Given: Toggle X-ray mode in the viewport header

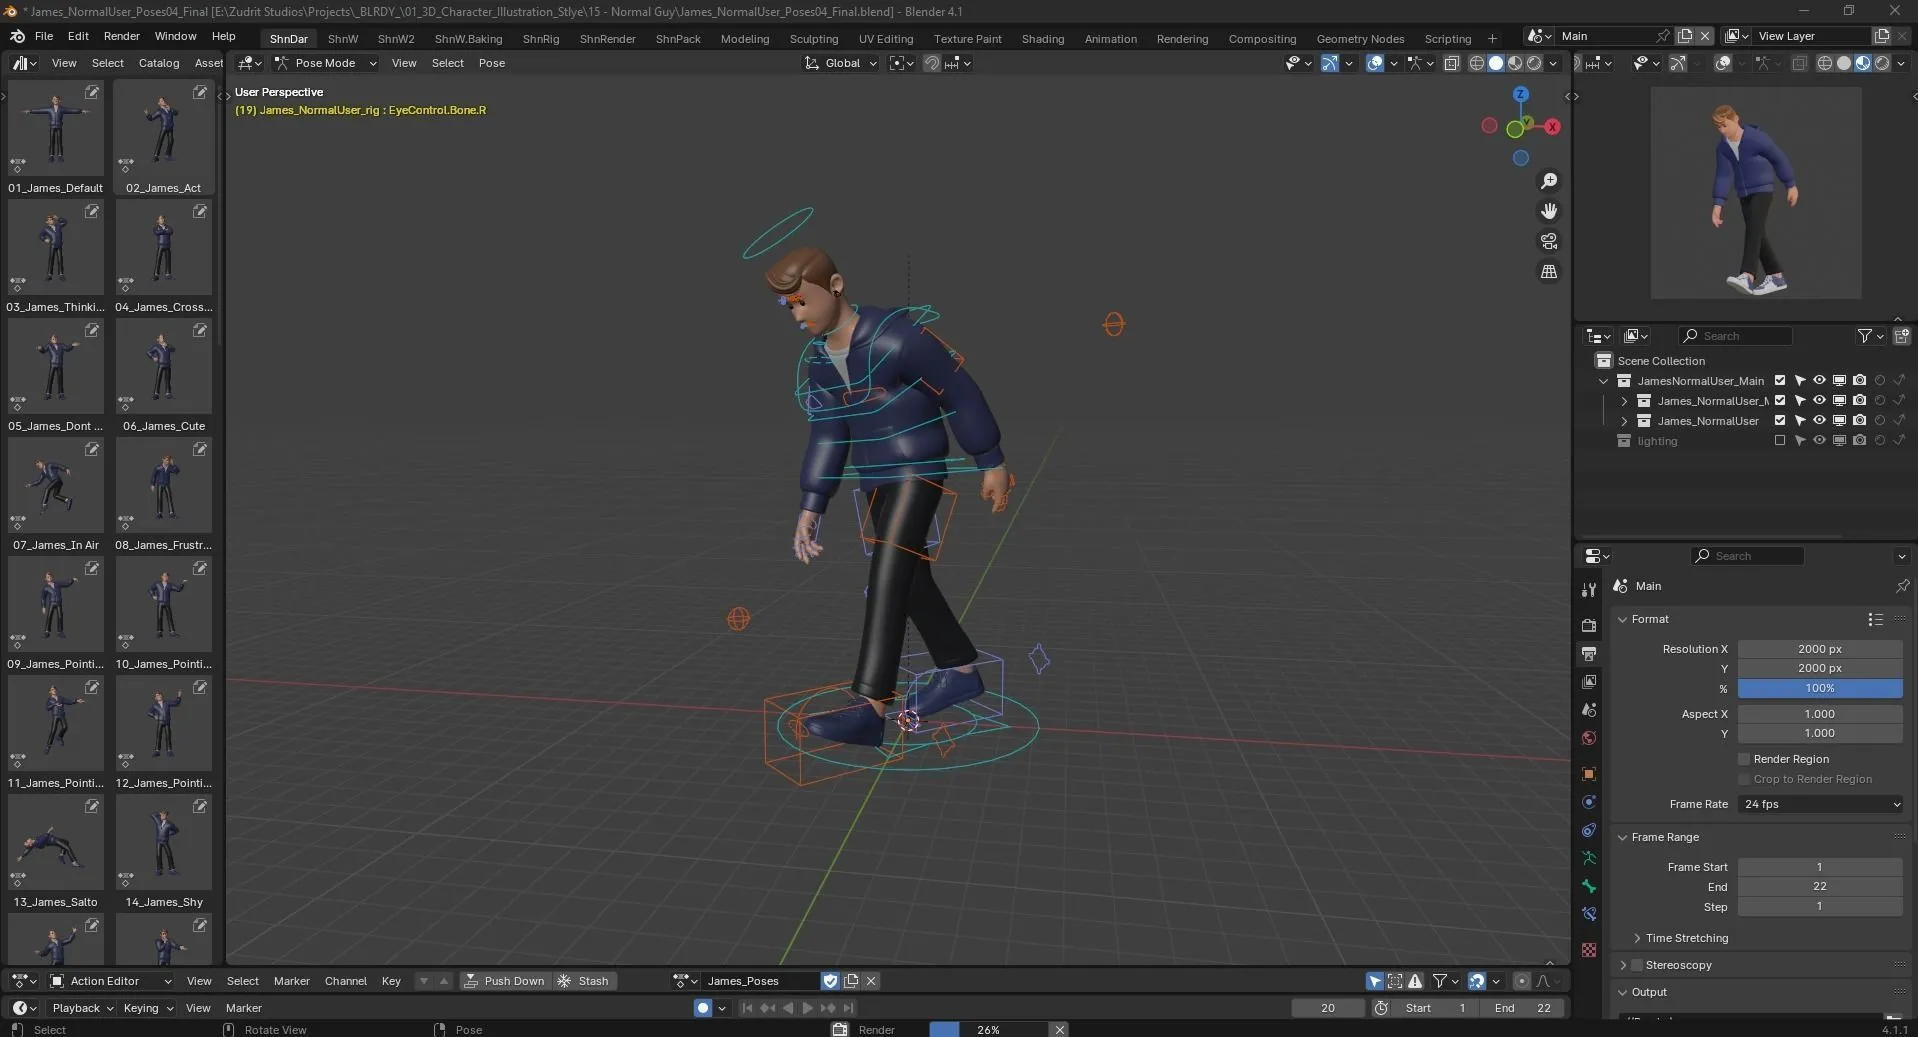Looking at the screenshot, I should point(1800,62).
